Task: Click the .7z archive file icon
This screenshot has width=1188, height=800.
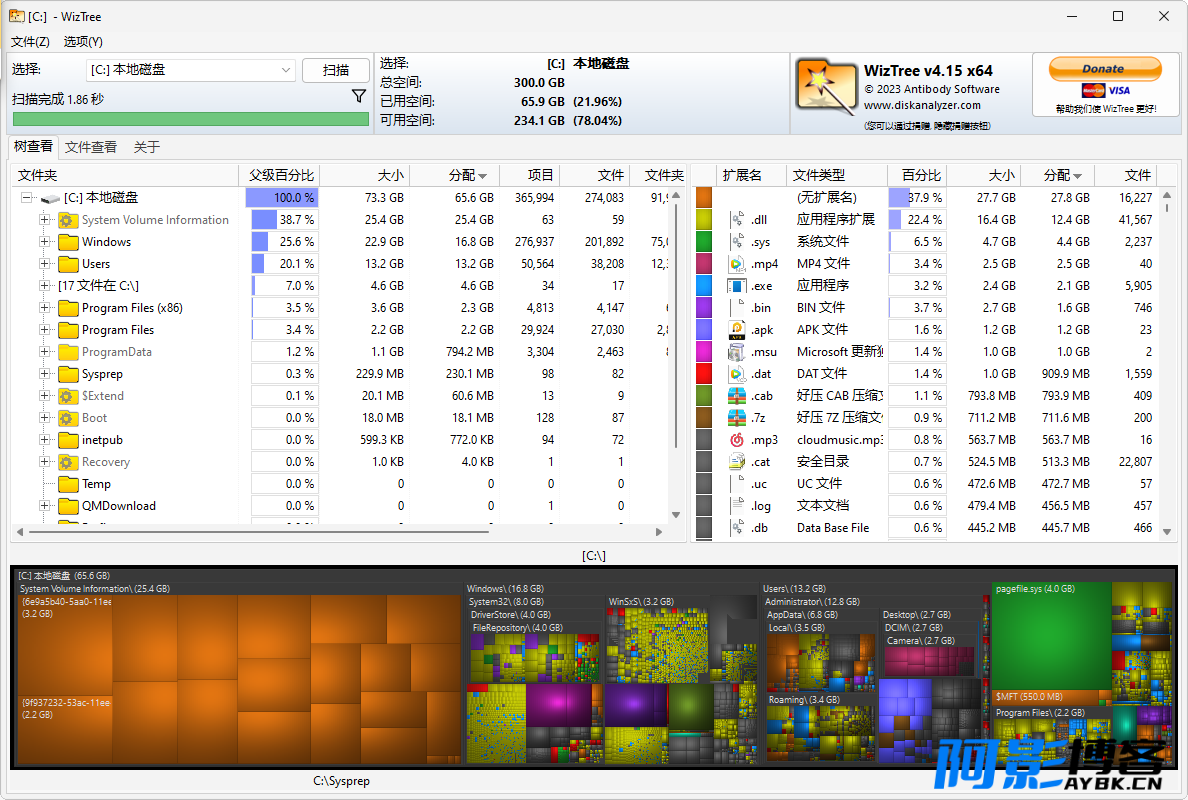Action: pyautogui.click(x=736, y=417)
